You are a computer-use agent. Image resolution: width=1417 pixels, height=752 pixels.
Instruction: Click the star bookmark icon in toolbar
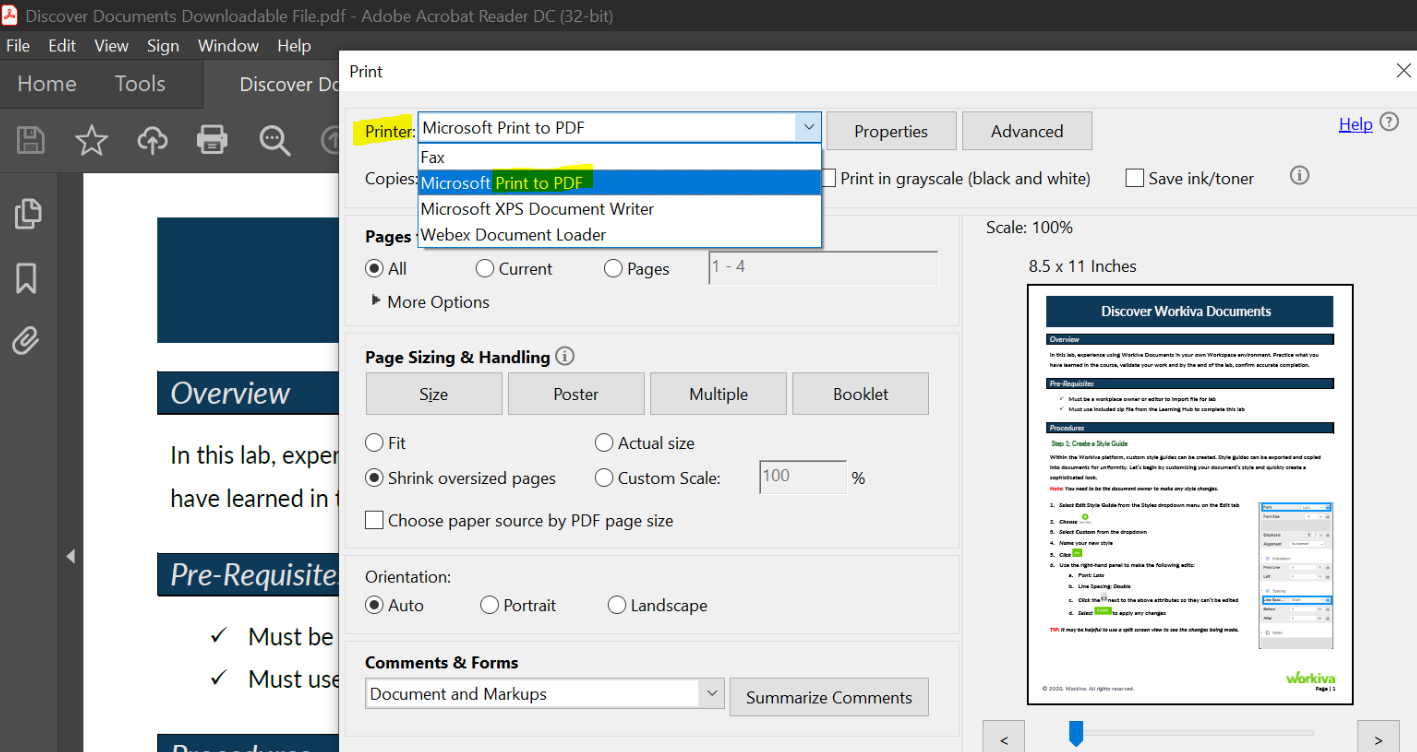click(x=91, y=140)
